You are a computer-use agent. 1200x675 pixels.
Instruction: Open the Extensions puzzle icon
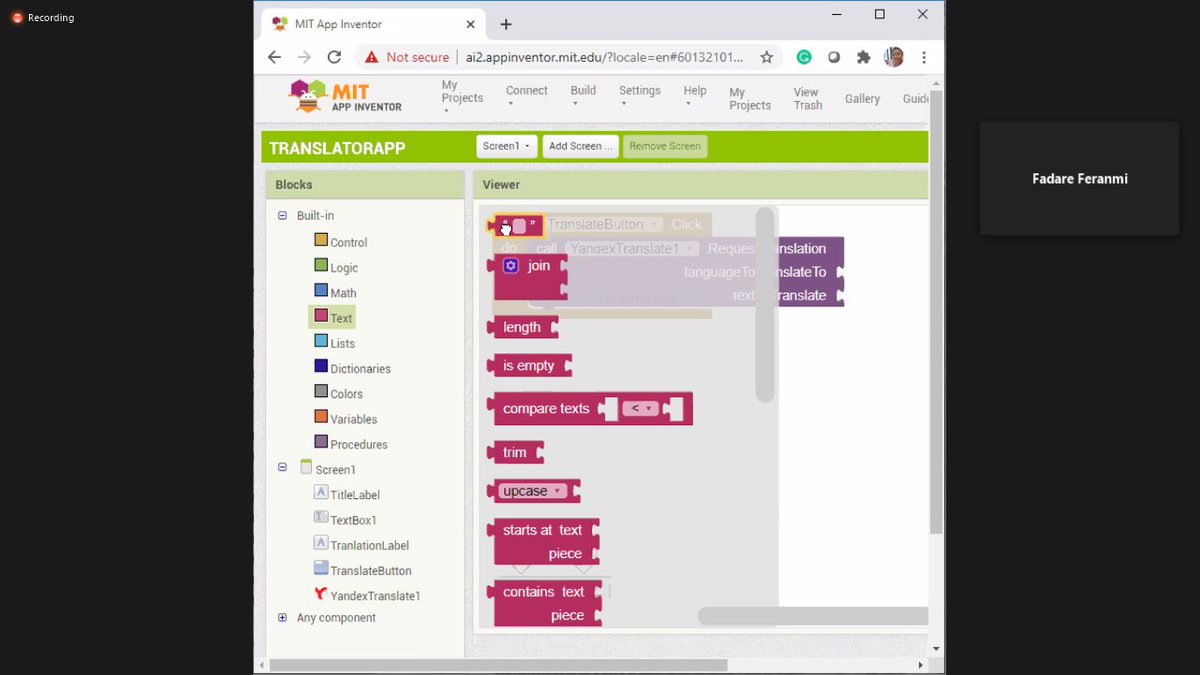(864, 57)
